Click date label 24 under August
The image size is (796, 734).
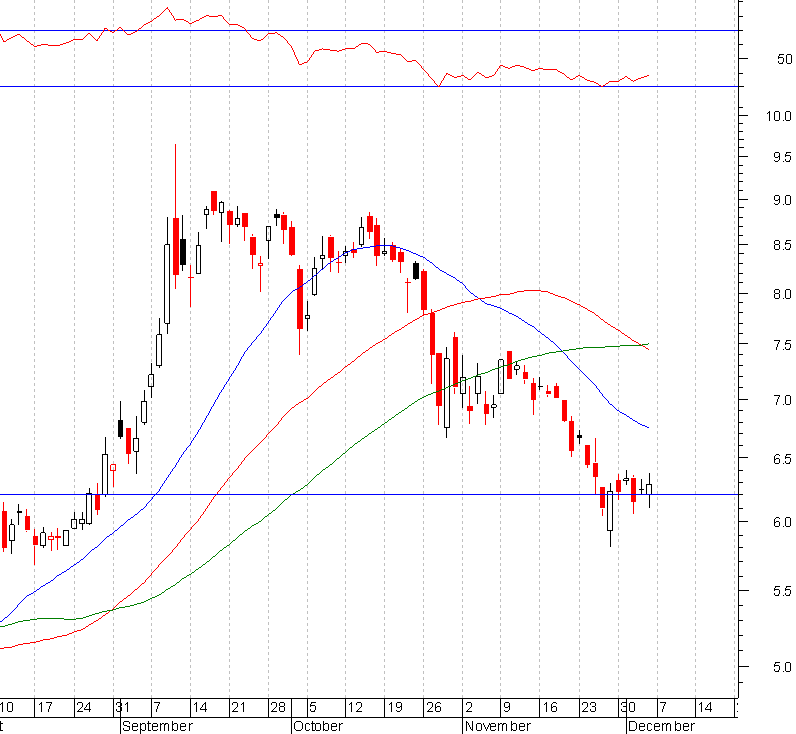84,707
